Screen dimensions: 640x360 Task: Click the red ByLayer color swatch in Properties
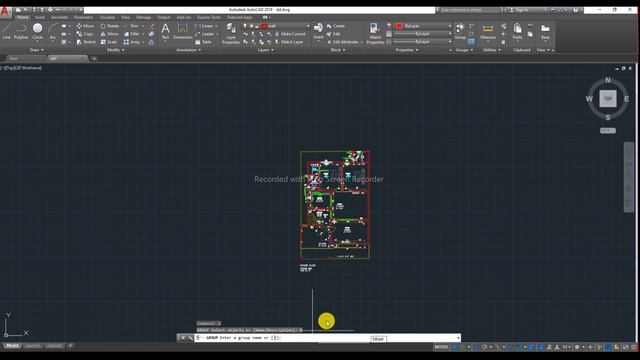(400, 26)
